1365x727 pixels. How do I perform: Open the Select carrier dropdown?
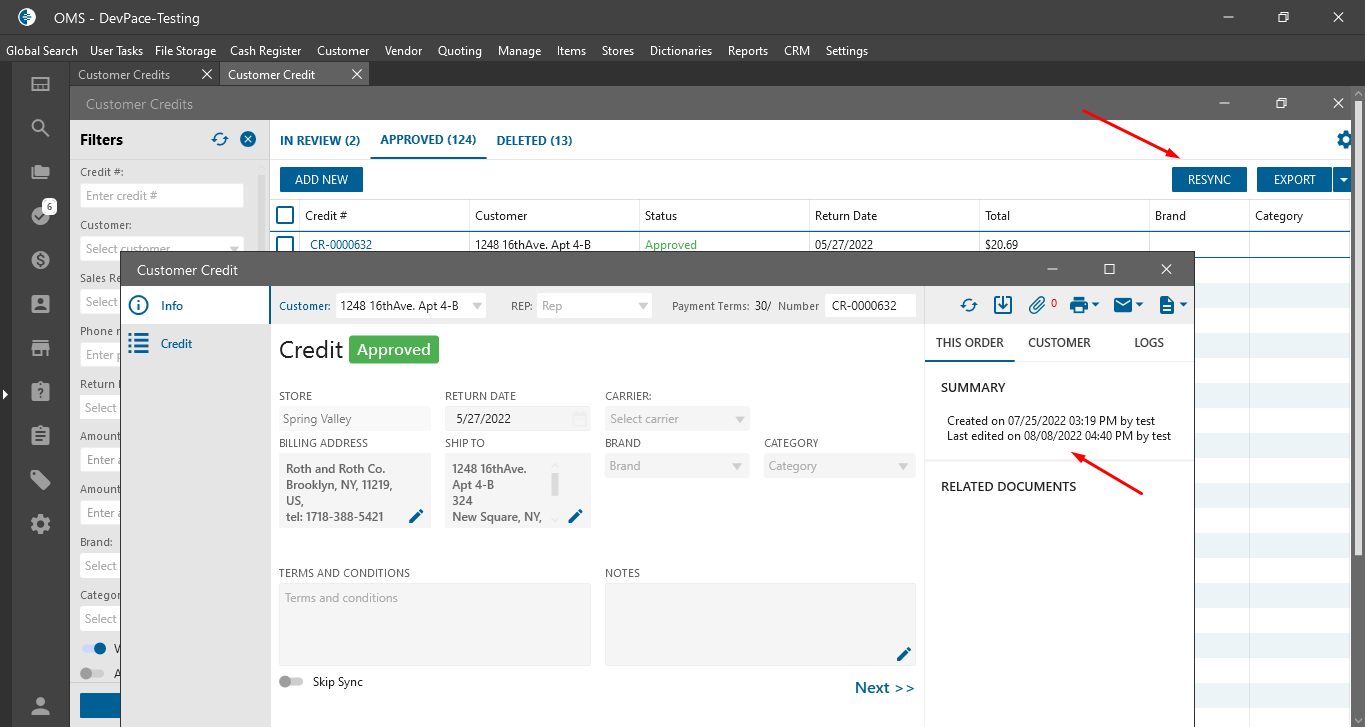pos(677,419)
